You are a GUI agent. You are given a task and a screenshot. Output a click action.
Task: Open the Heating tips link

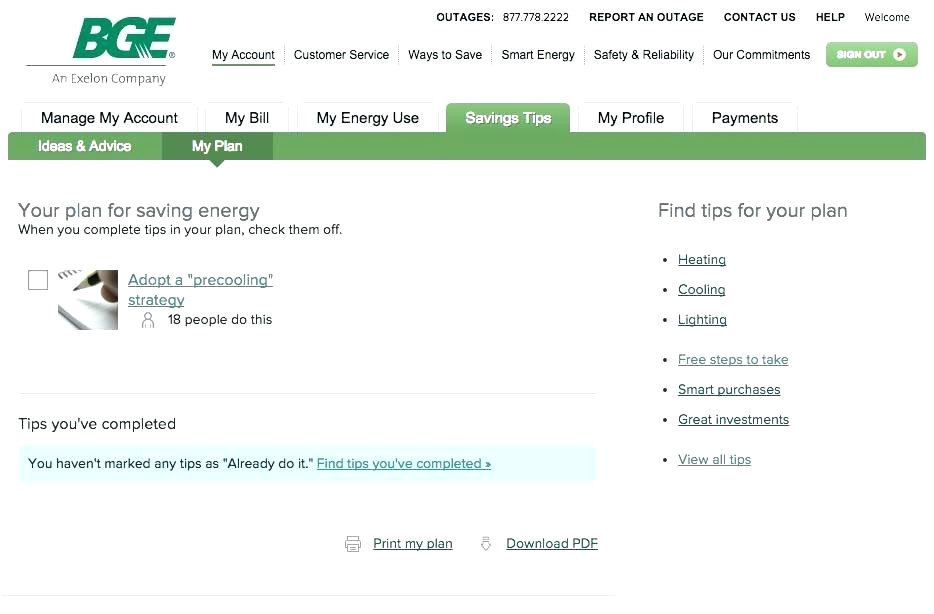tap(702, 260)
